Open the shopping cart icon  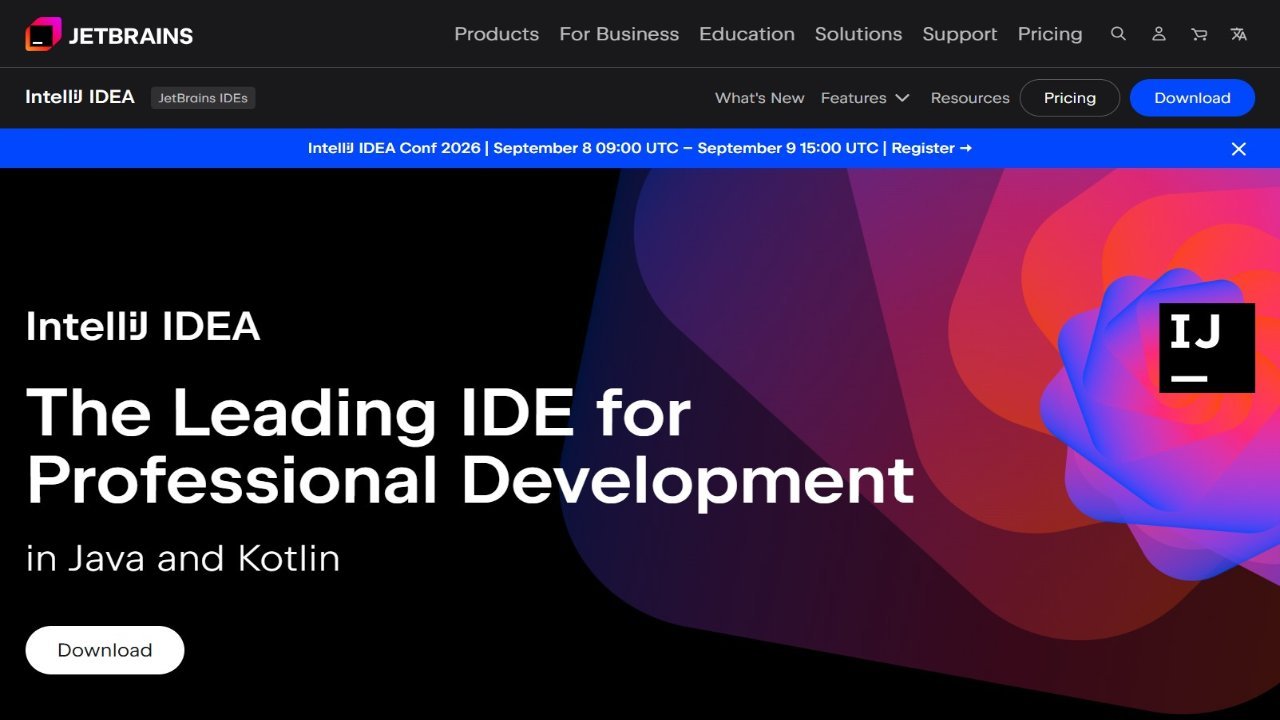coord(1198,34)
